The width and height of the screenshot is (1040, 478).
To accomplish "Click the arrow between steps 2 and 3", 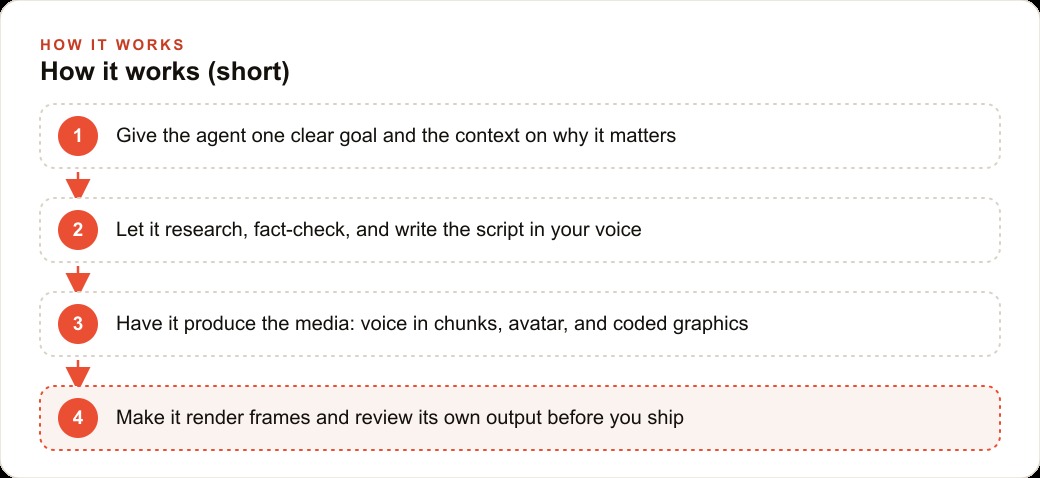I will coord(78,279).
